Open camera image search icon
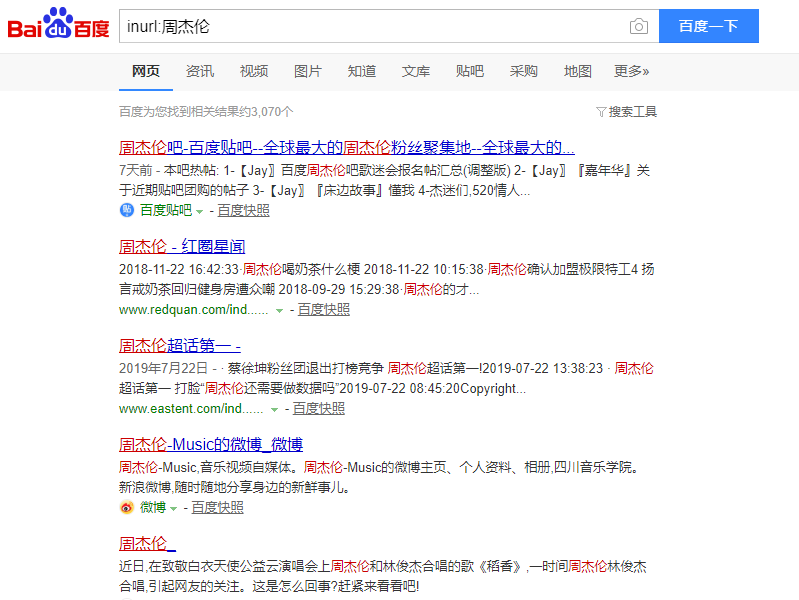This screenshot has width=799, height=600. click(x=638, y=26)
